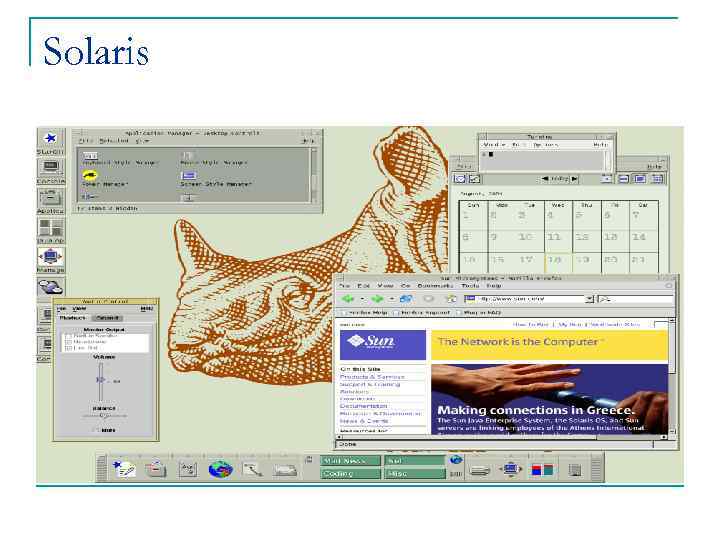720x540 pixels.
Task: Click the browser Home icon
Action: tap(451, 299)
